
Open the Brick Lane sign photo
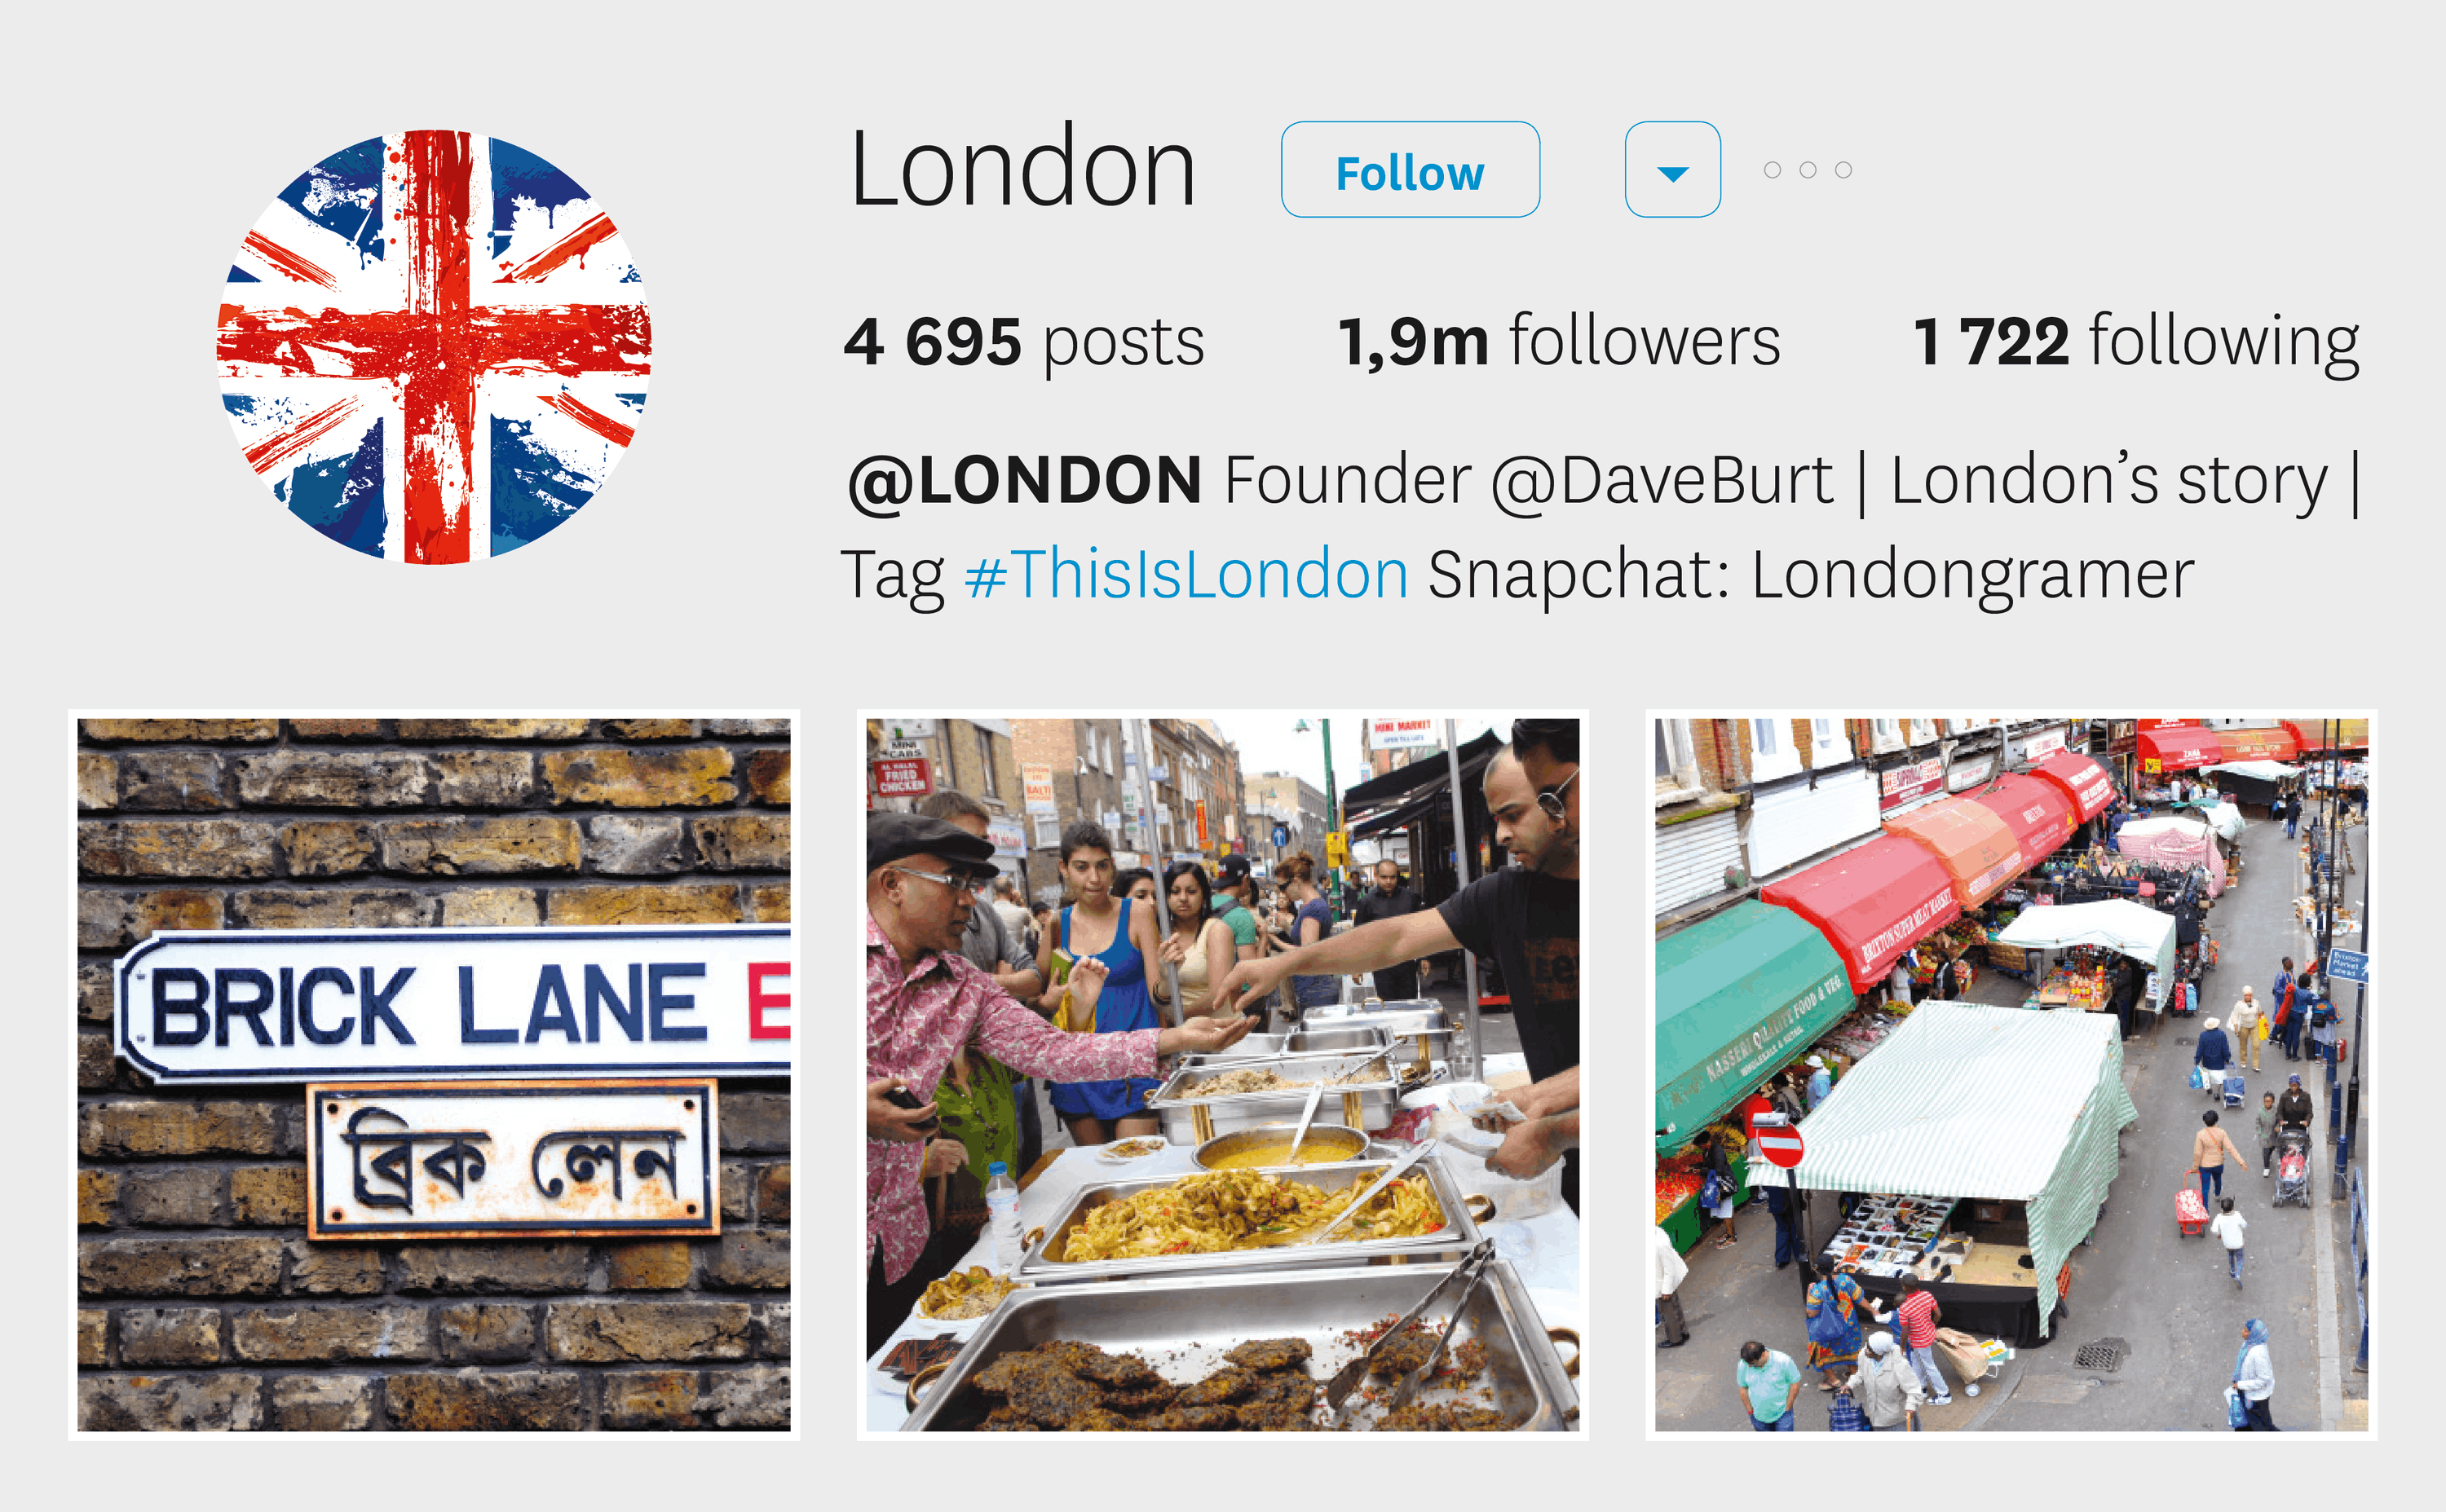point(434,1075)
